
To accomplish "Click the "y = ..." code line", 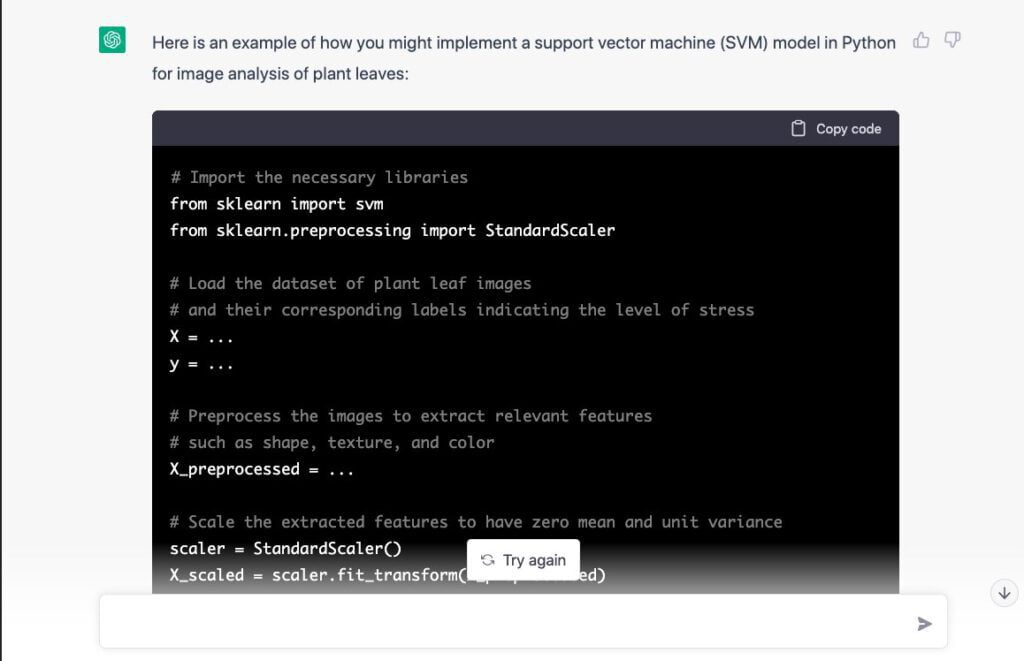I will (x=201, y=364).
